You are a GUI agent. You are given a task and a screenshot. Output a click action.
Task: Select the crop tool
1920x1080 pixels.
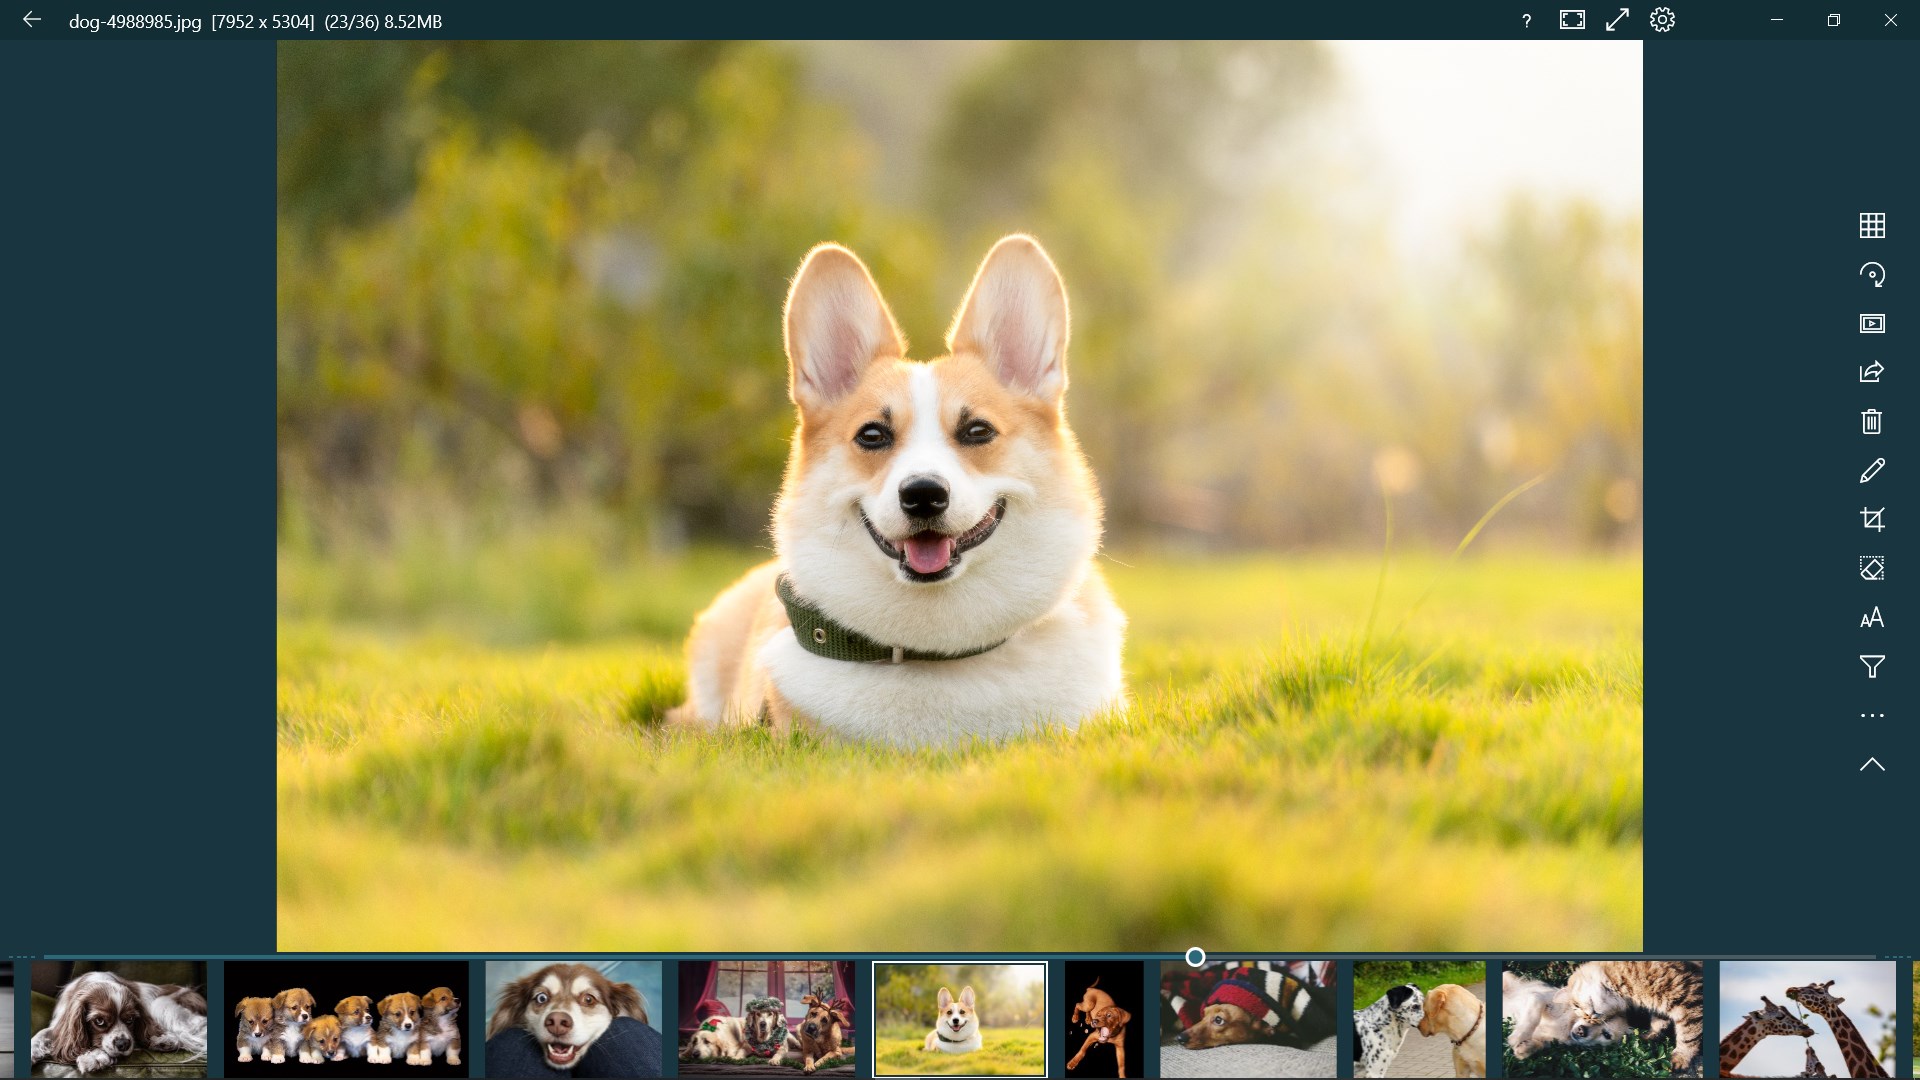1874,519
